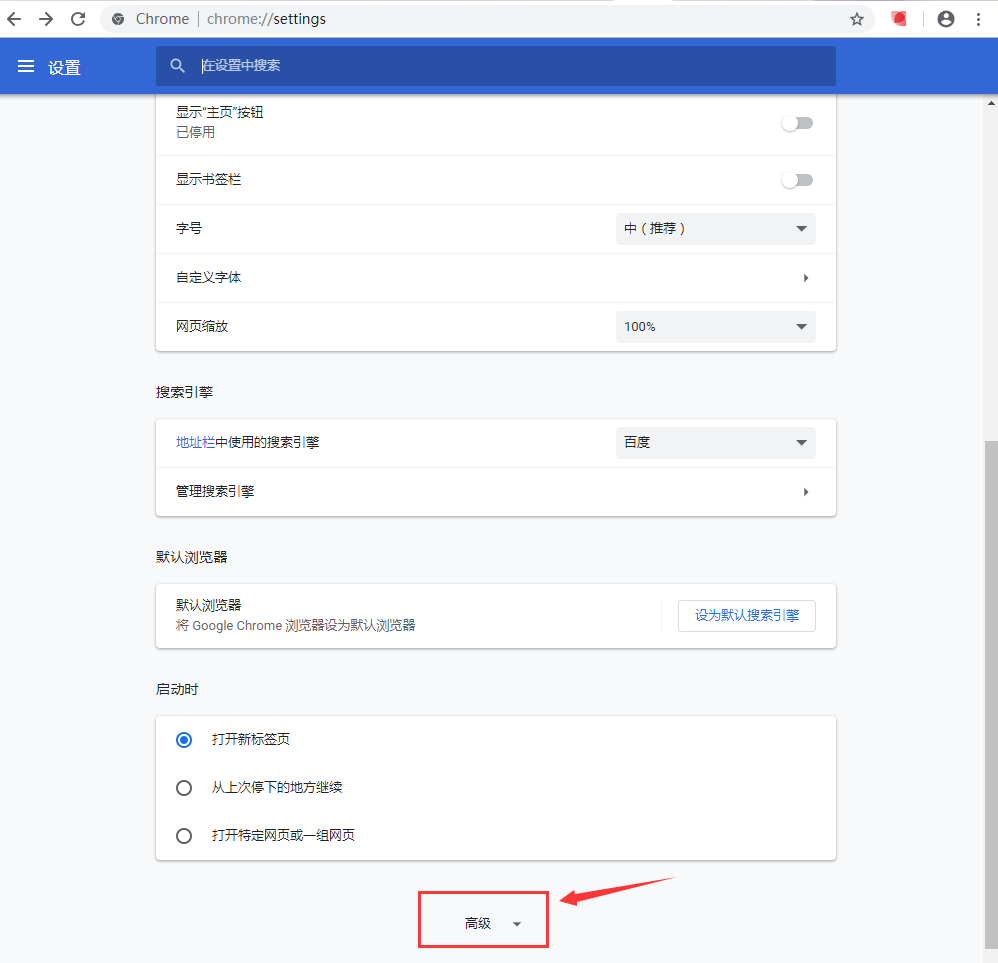Click the 设为默认搜索引擎 button
The image size is (998, 963).
(747, 616)
